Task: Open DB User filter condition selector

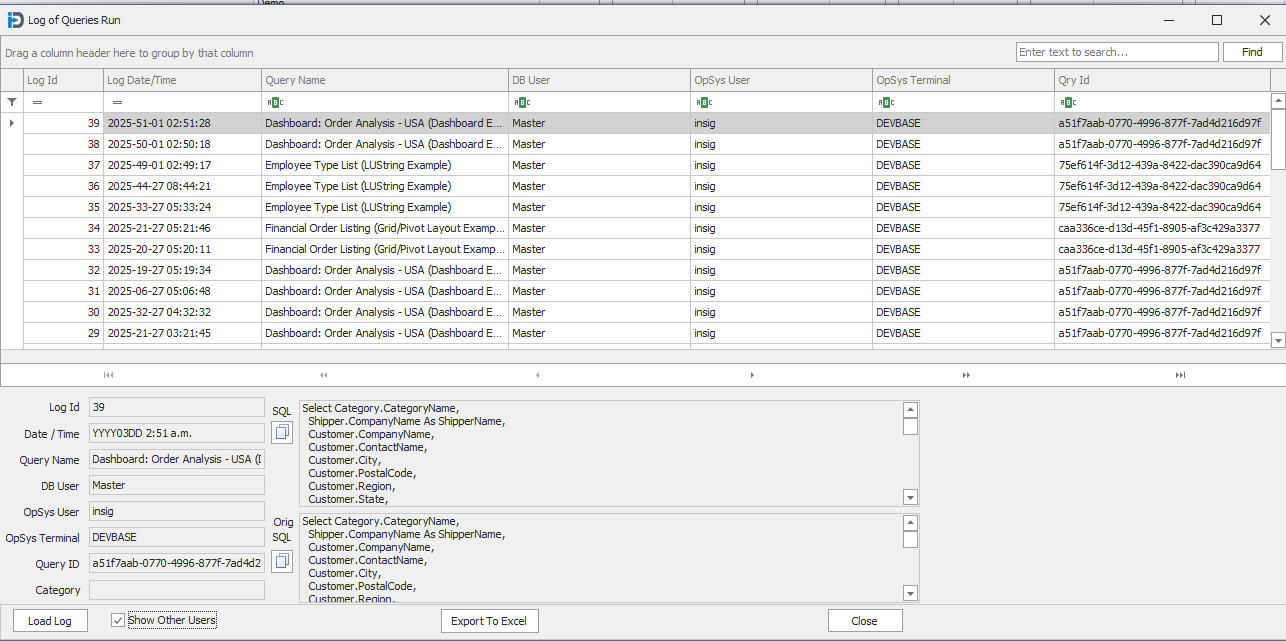Action: [x=521, y=102]
